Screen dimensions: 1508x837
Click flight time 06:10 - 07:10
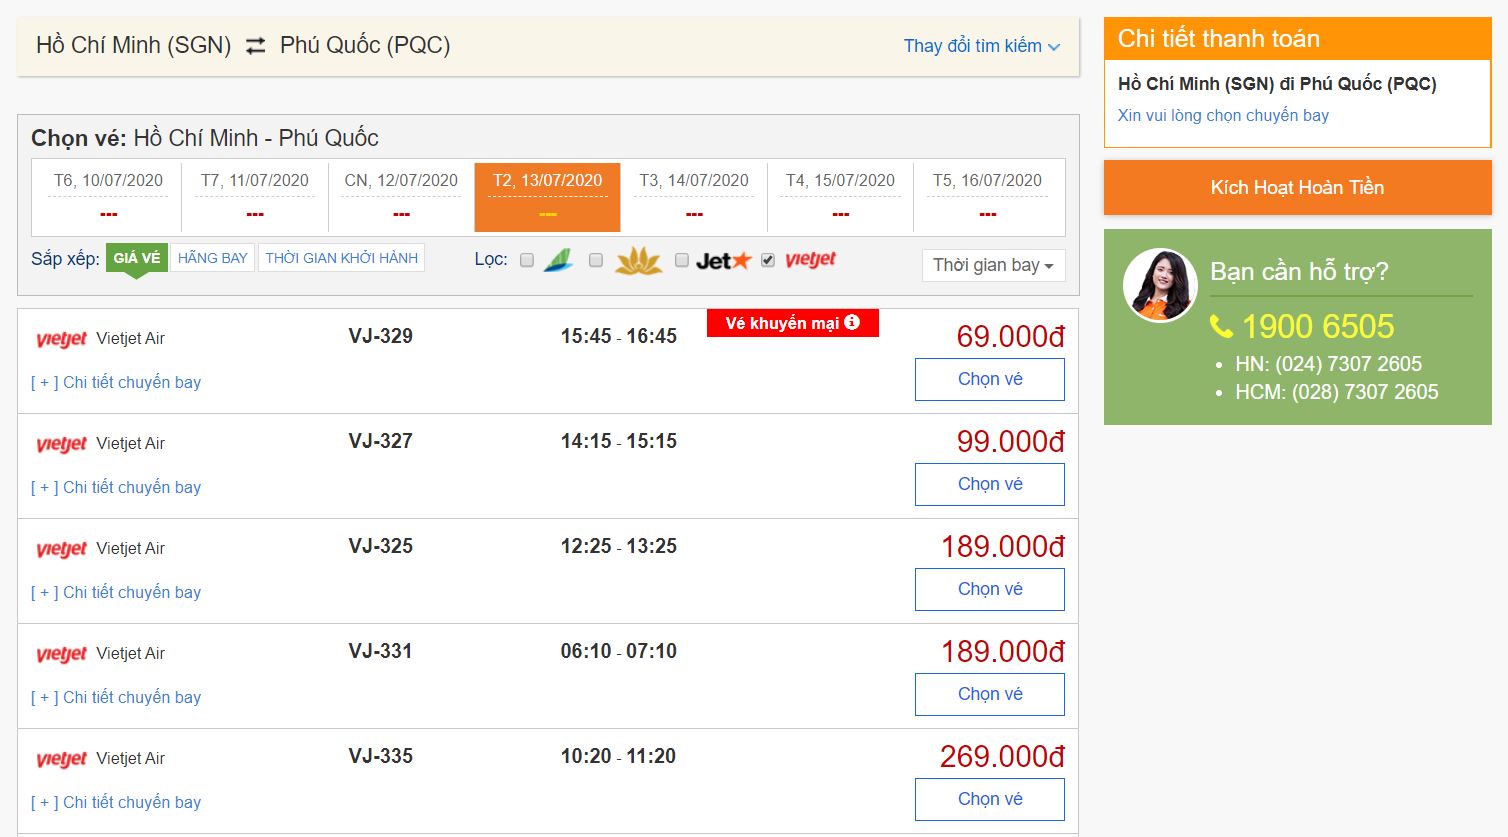click(618, 651)
